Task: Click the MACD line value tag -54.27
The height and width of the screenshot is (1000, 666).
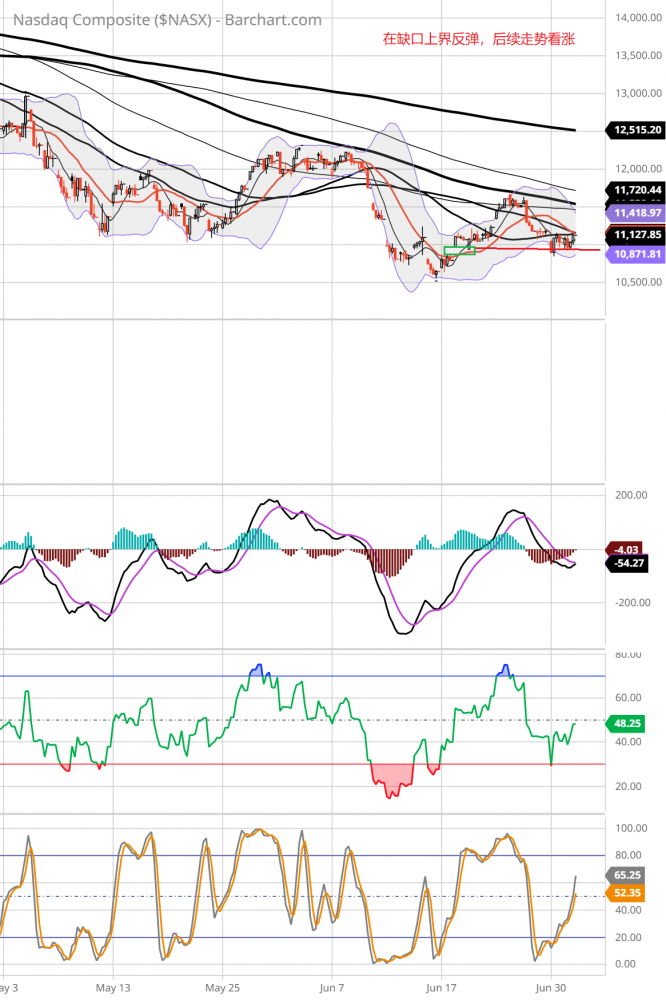Action: 630,564
